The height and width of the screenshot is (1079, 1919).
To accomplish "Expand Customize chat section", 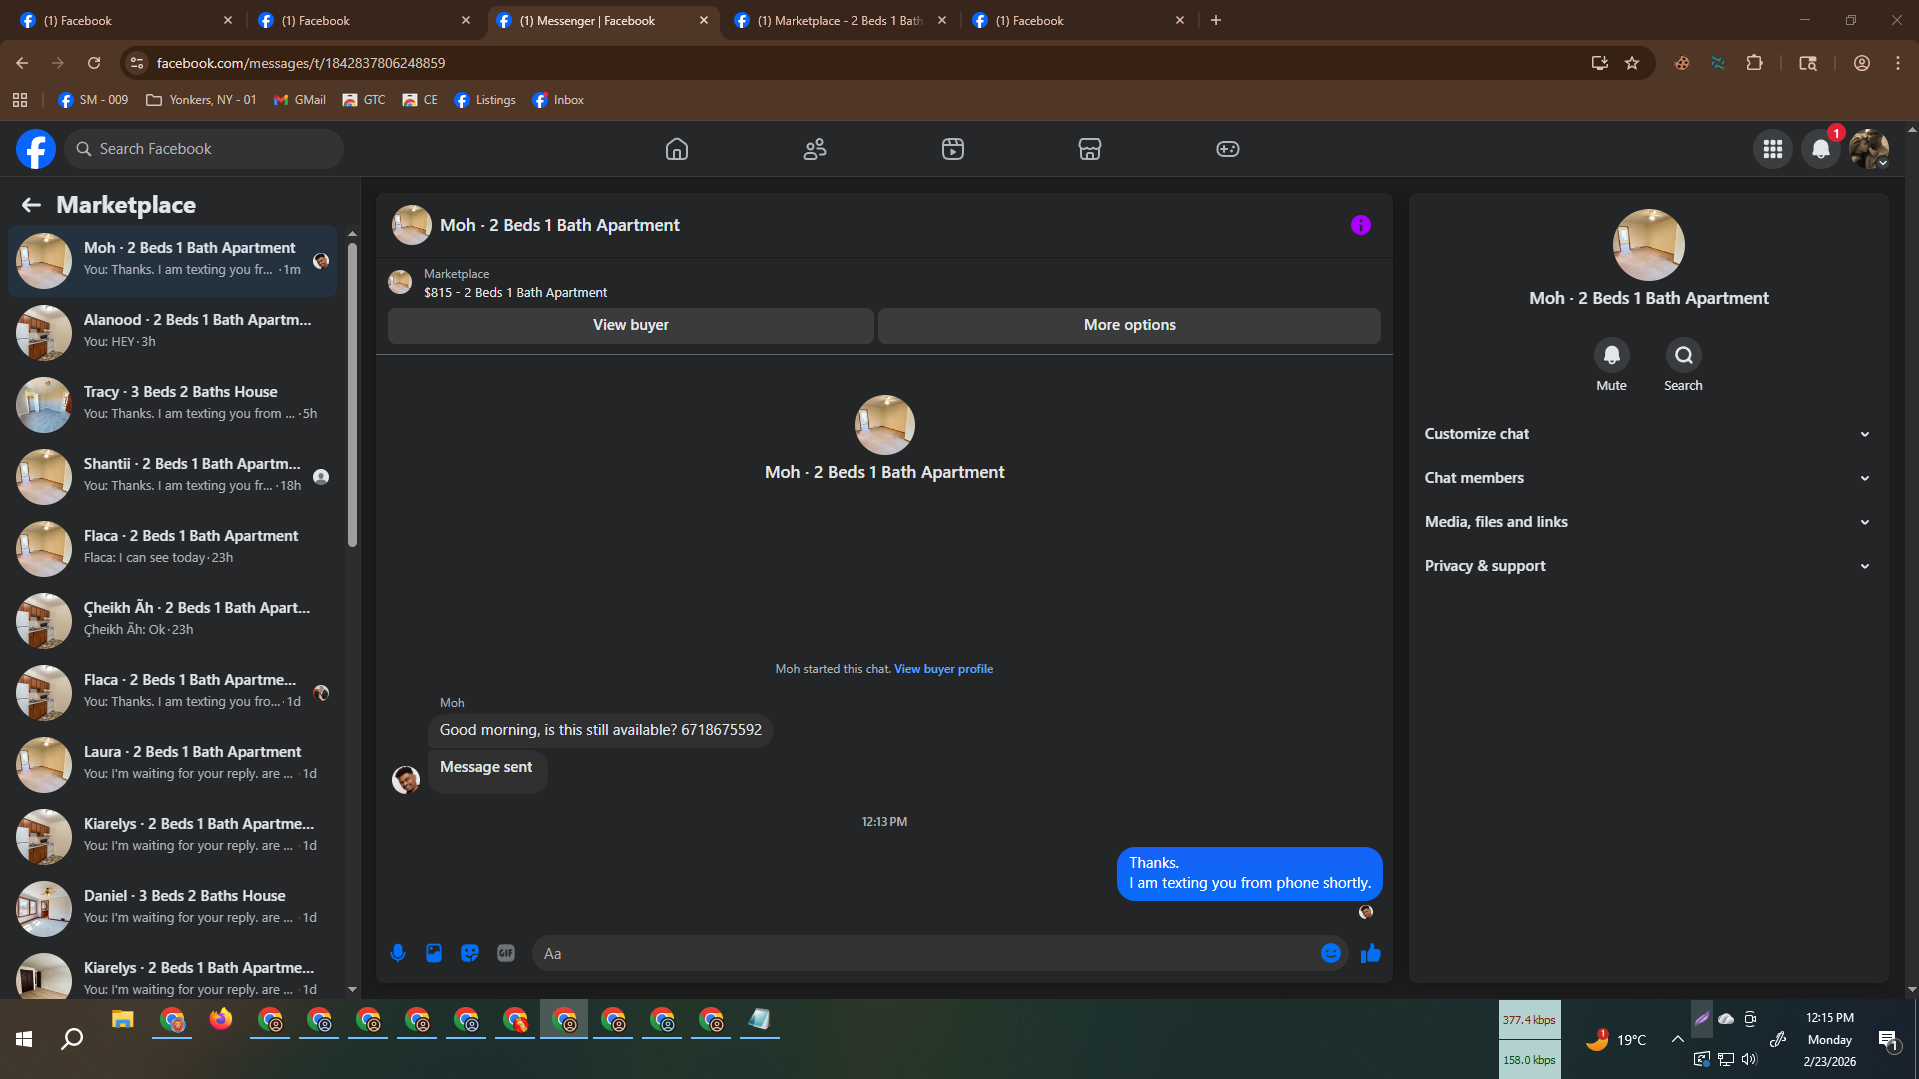I will pos(1648,434).
